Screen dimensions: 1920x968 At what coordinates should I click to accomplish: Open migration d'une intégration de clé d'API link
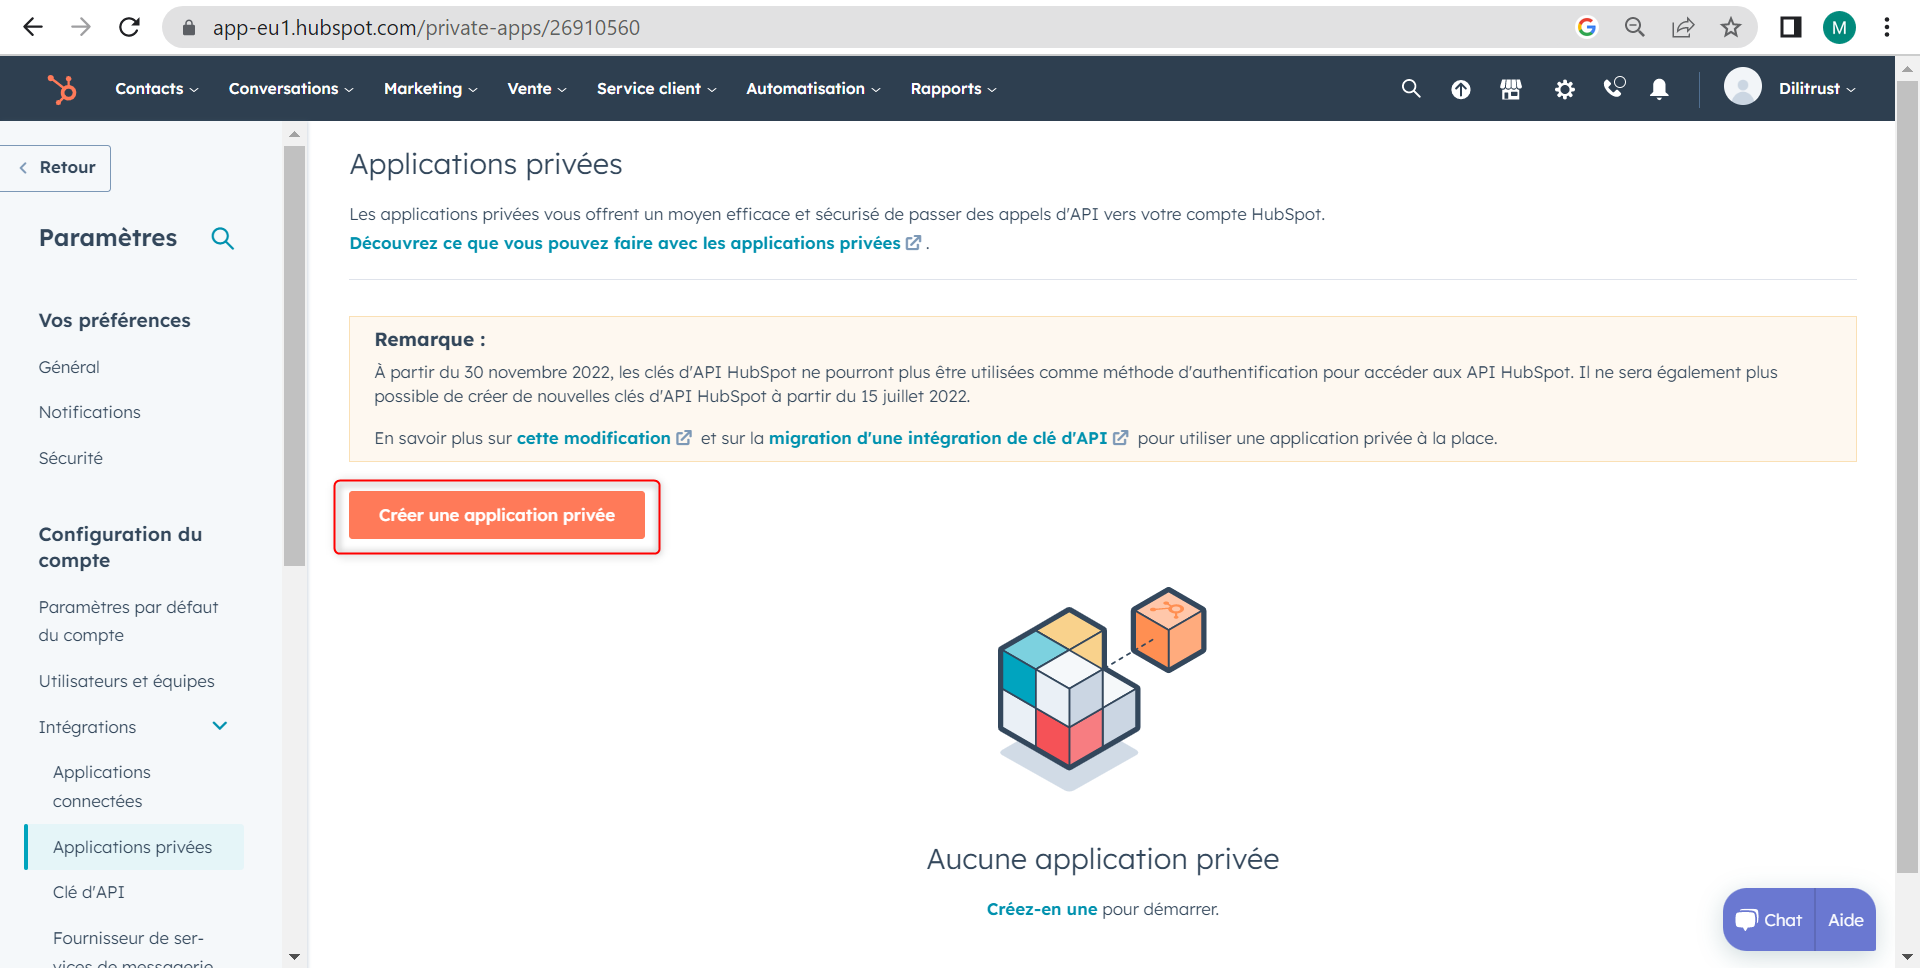949,438
